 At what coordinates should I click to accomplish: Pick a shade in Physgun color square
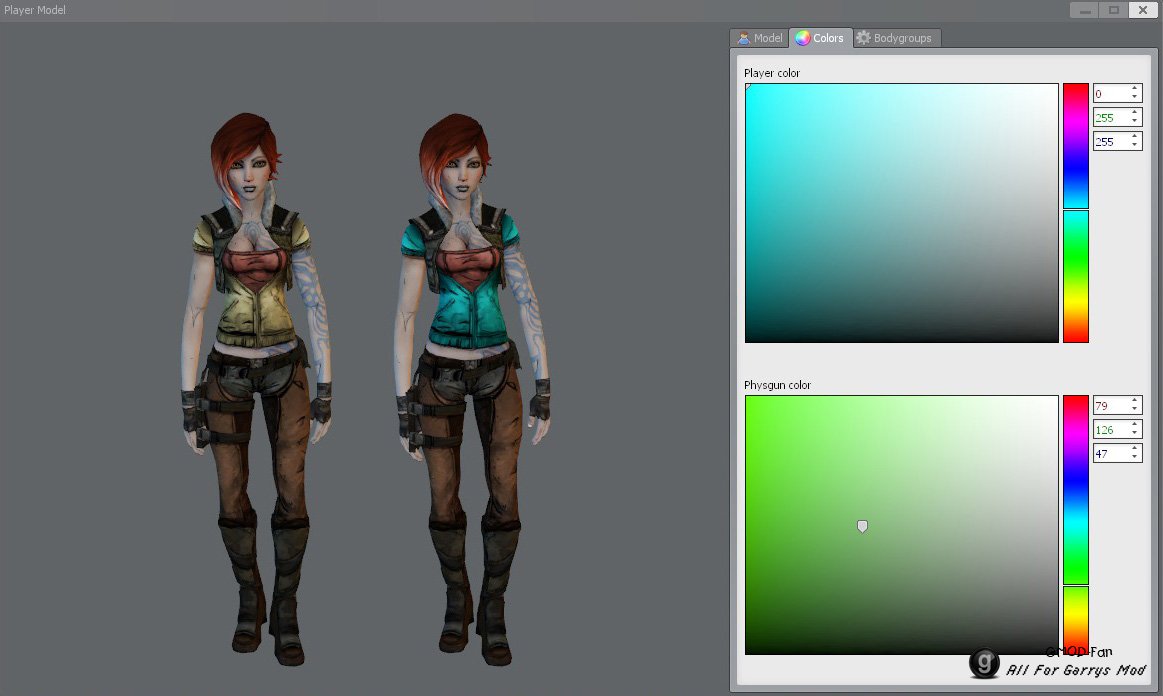point(901,525)
